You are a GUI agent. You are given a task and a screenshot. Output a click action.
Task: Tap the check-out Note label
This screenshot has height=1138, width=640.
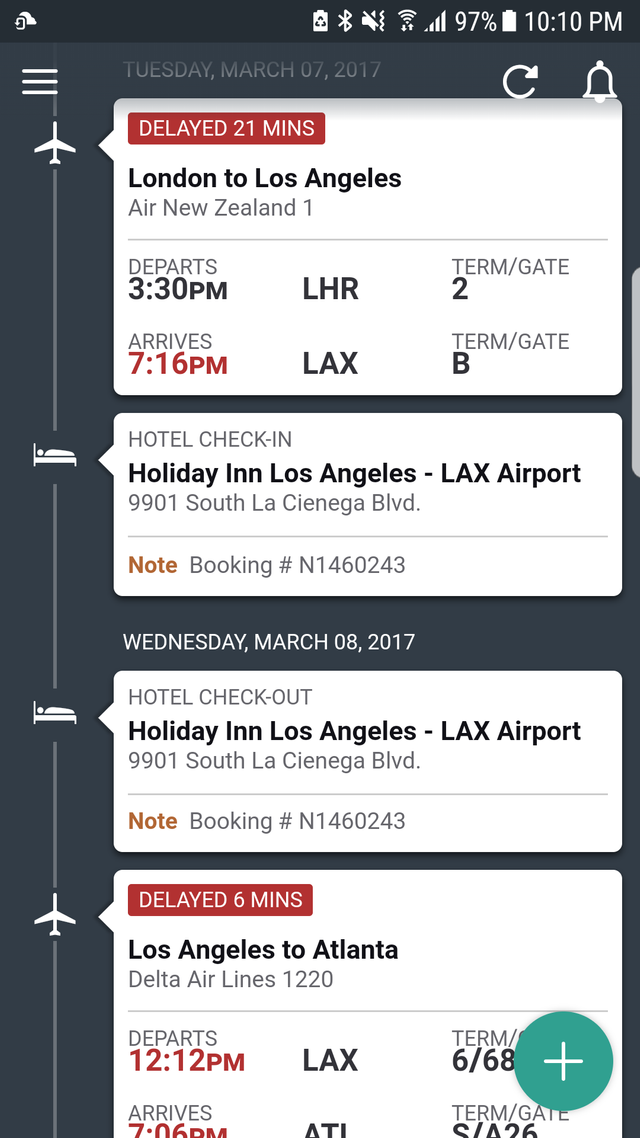point(153,821)
